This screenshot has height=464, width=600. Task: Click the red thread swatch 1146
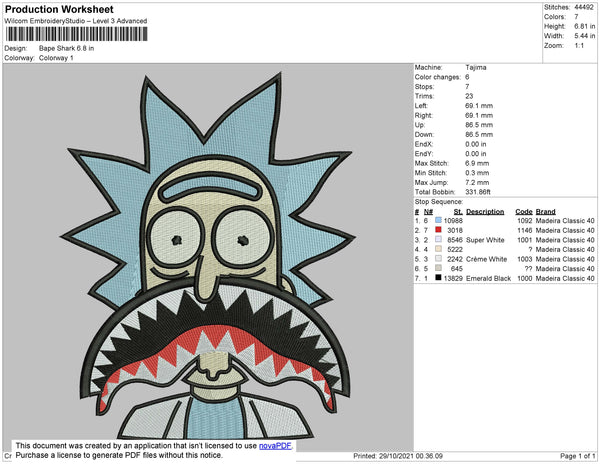tap(438, 230)
